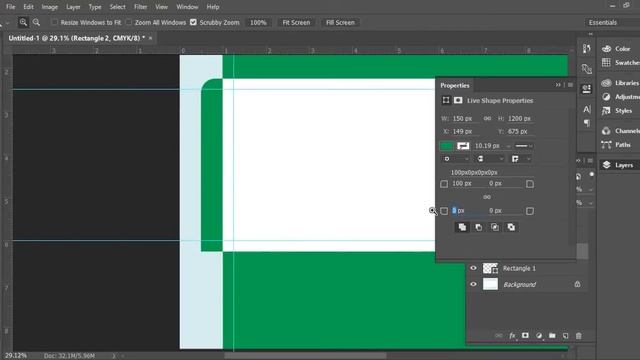The height and width of the screenshot is (360, 640).
Task: Open stroke width dropdown arrow
Action: [x=508, y=146]
